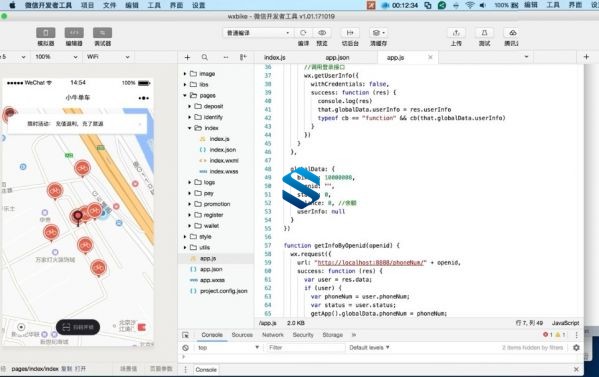This screenshot has height=377, width=599.
Task: Open the Default levels dropdown
Action: point(369,348)
